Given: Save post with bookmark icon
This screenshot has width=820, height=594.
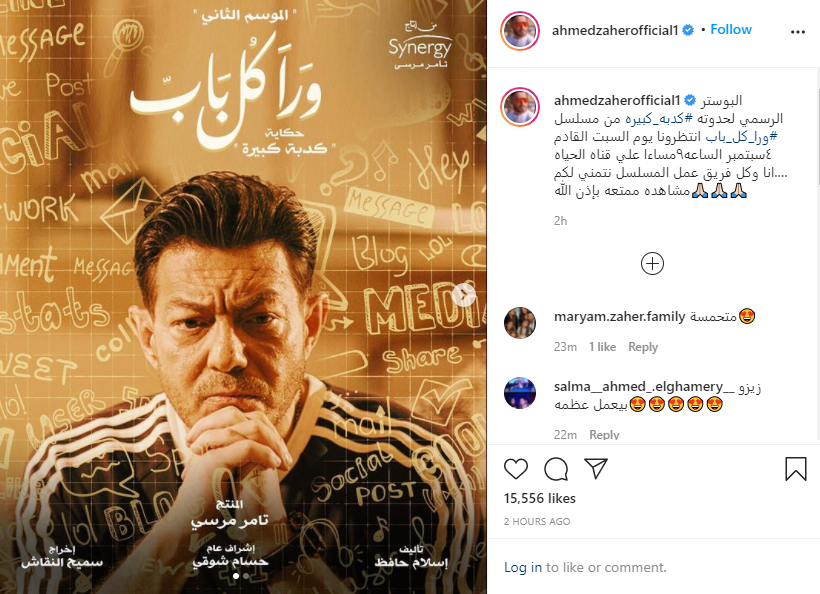Looking at the screenshot, I should (x=795, y=469).
